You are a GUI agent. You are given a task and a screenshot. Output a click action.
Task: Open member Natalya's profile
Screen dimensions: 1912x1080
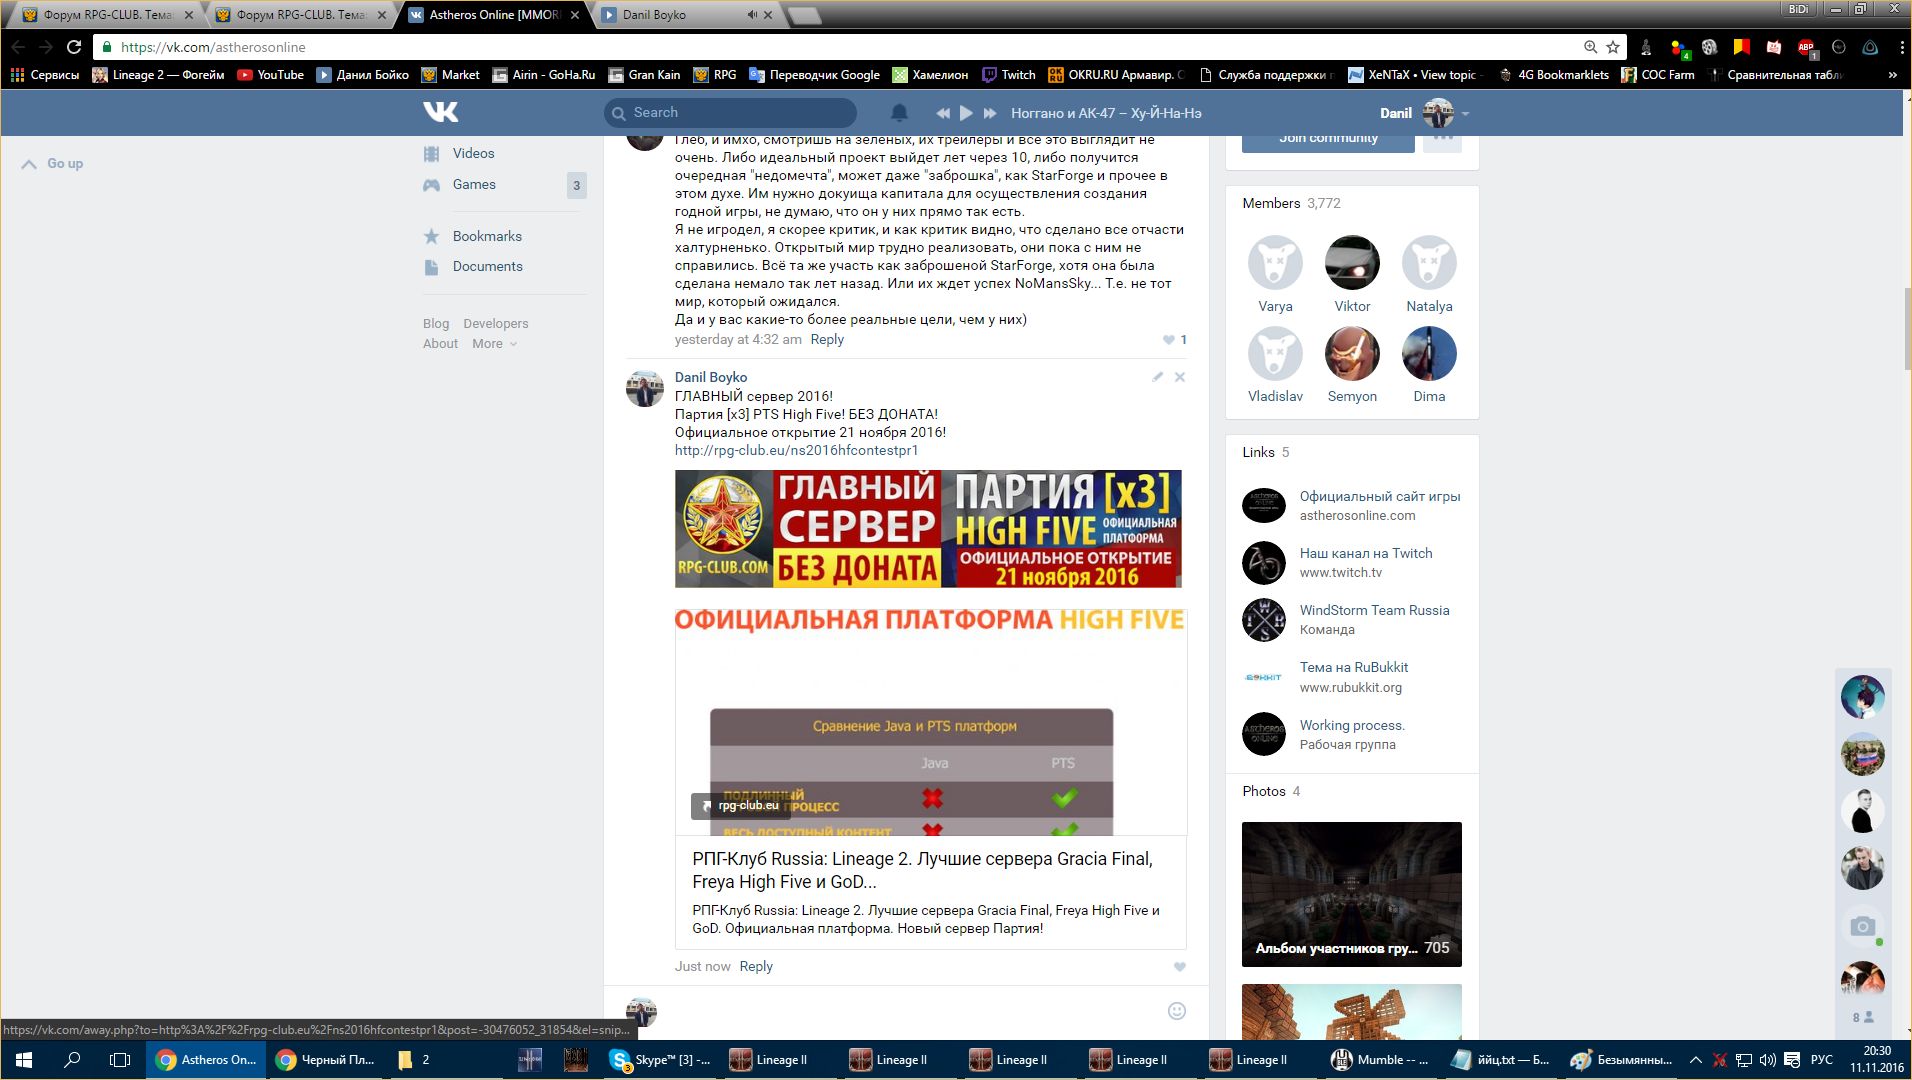tap(1429, 275)
